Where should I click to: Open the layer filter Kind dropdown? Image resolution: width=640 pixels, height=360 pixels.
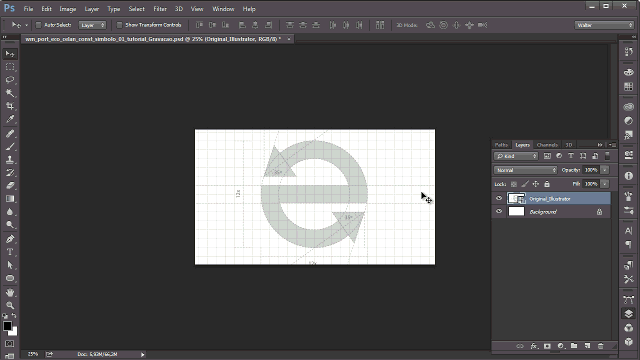point(516,156)
